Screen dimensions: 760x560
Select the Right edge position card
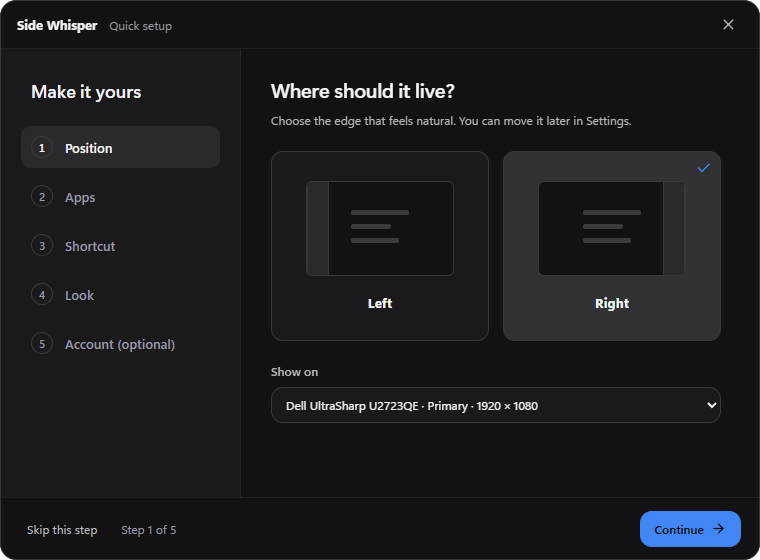pyautogui.click(x=612, y=246)
